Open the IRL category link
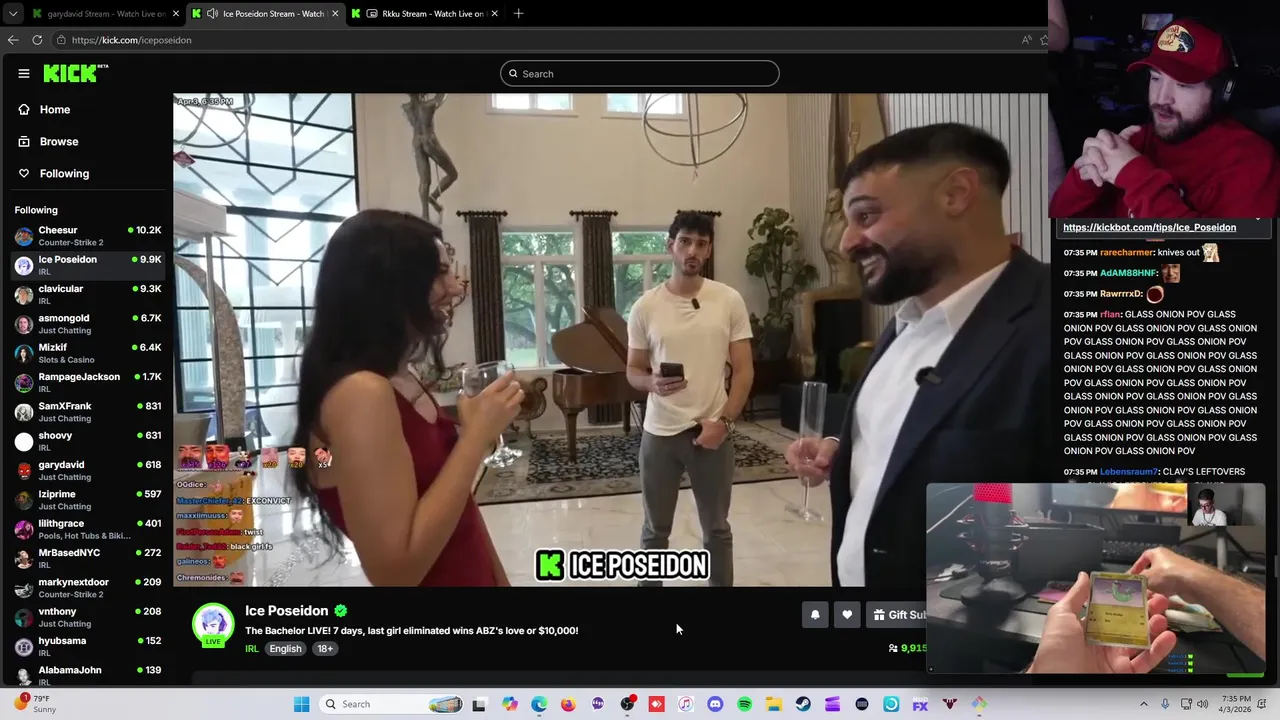 coord(252,649)
